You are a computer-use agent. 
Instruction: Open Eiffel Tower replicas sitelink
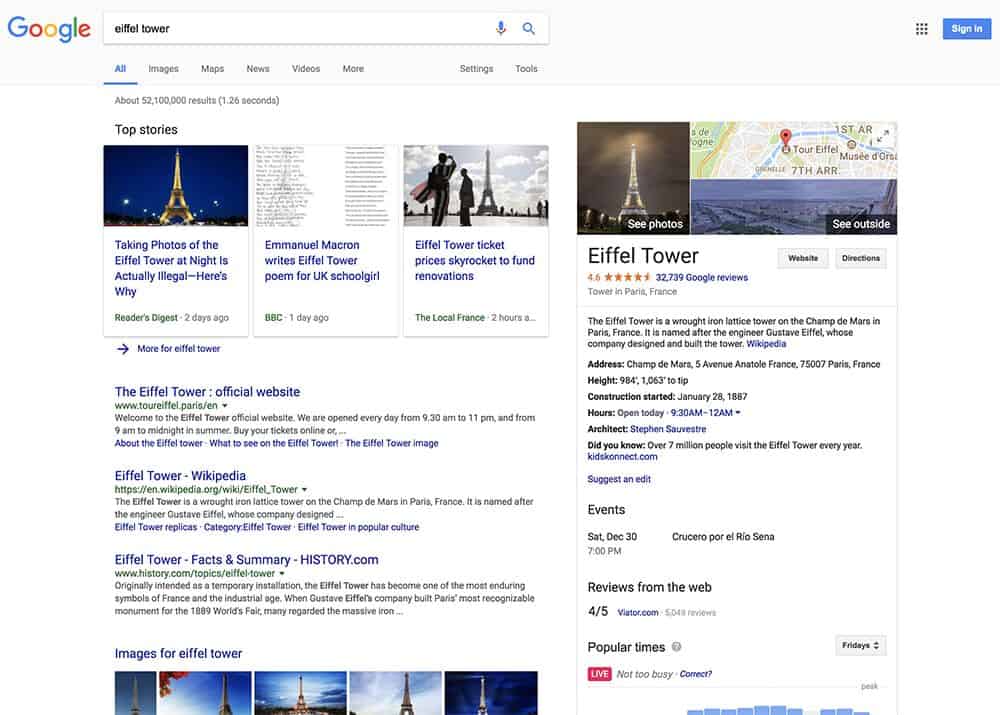[x=156, y=527]
